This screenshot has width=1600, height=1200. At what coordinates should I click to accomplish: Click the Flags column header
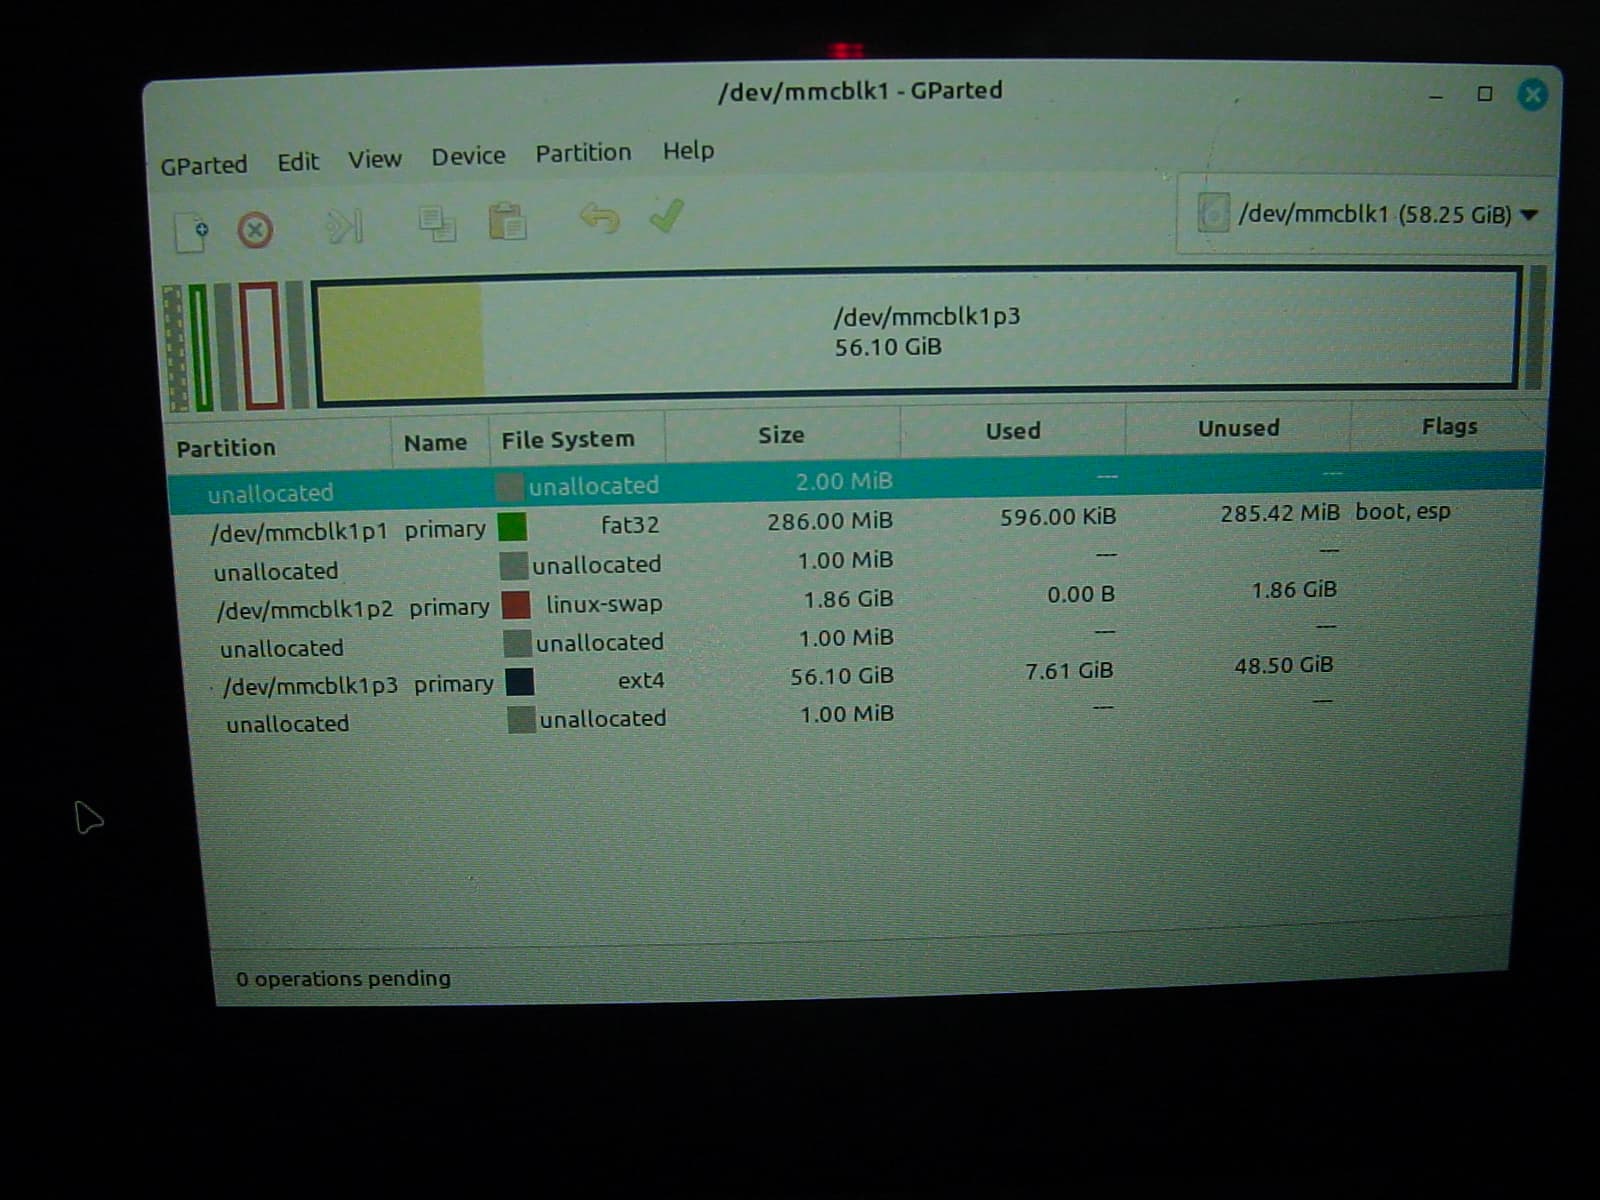[x=1448, y=427]
